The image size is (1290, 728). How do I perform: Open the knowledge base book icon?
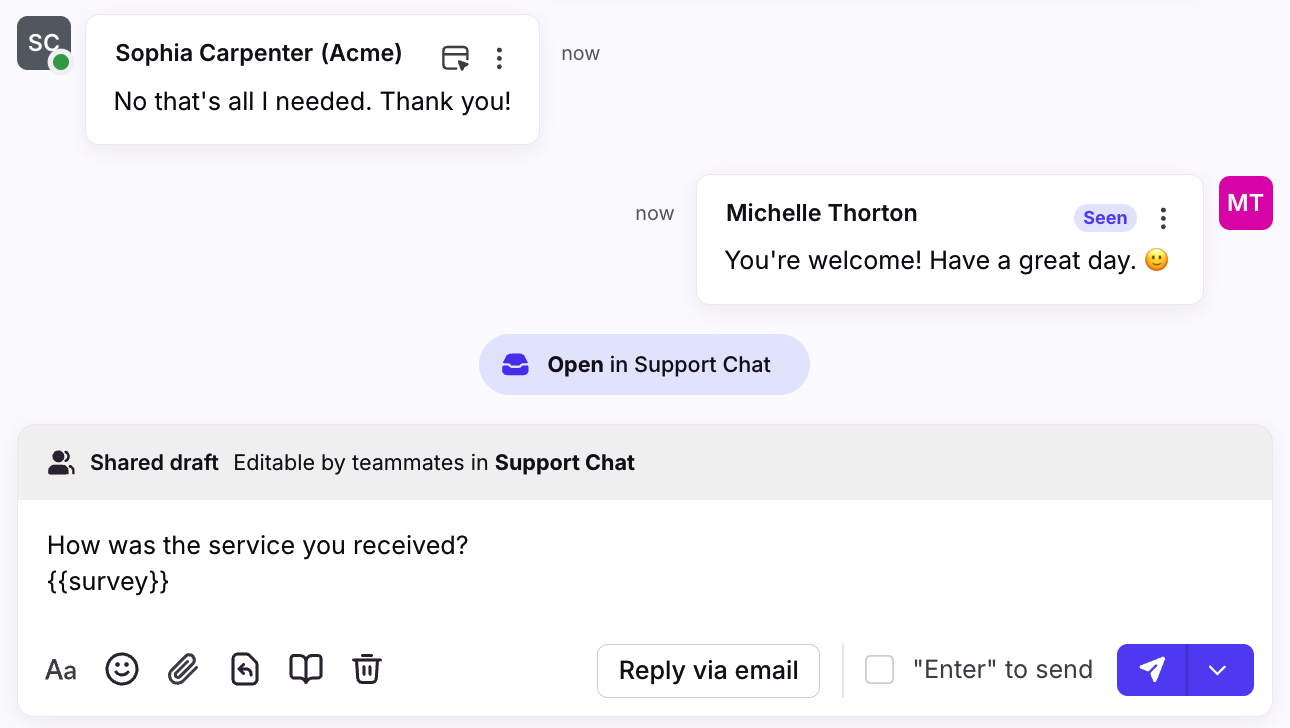[x=306, y=669]
